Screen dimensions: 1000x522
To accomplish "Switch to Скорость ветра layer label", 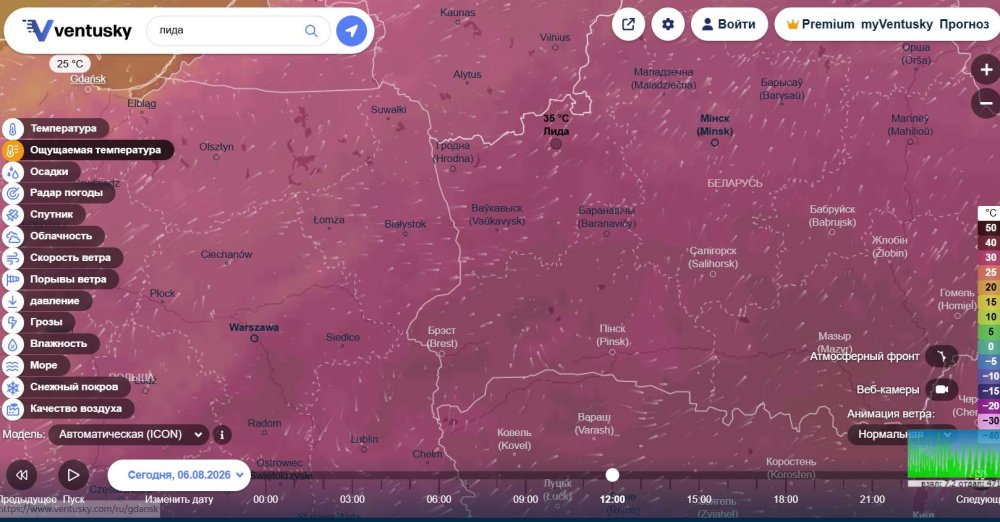I will [70, 258].
